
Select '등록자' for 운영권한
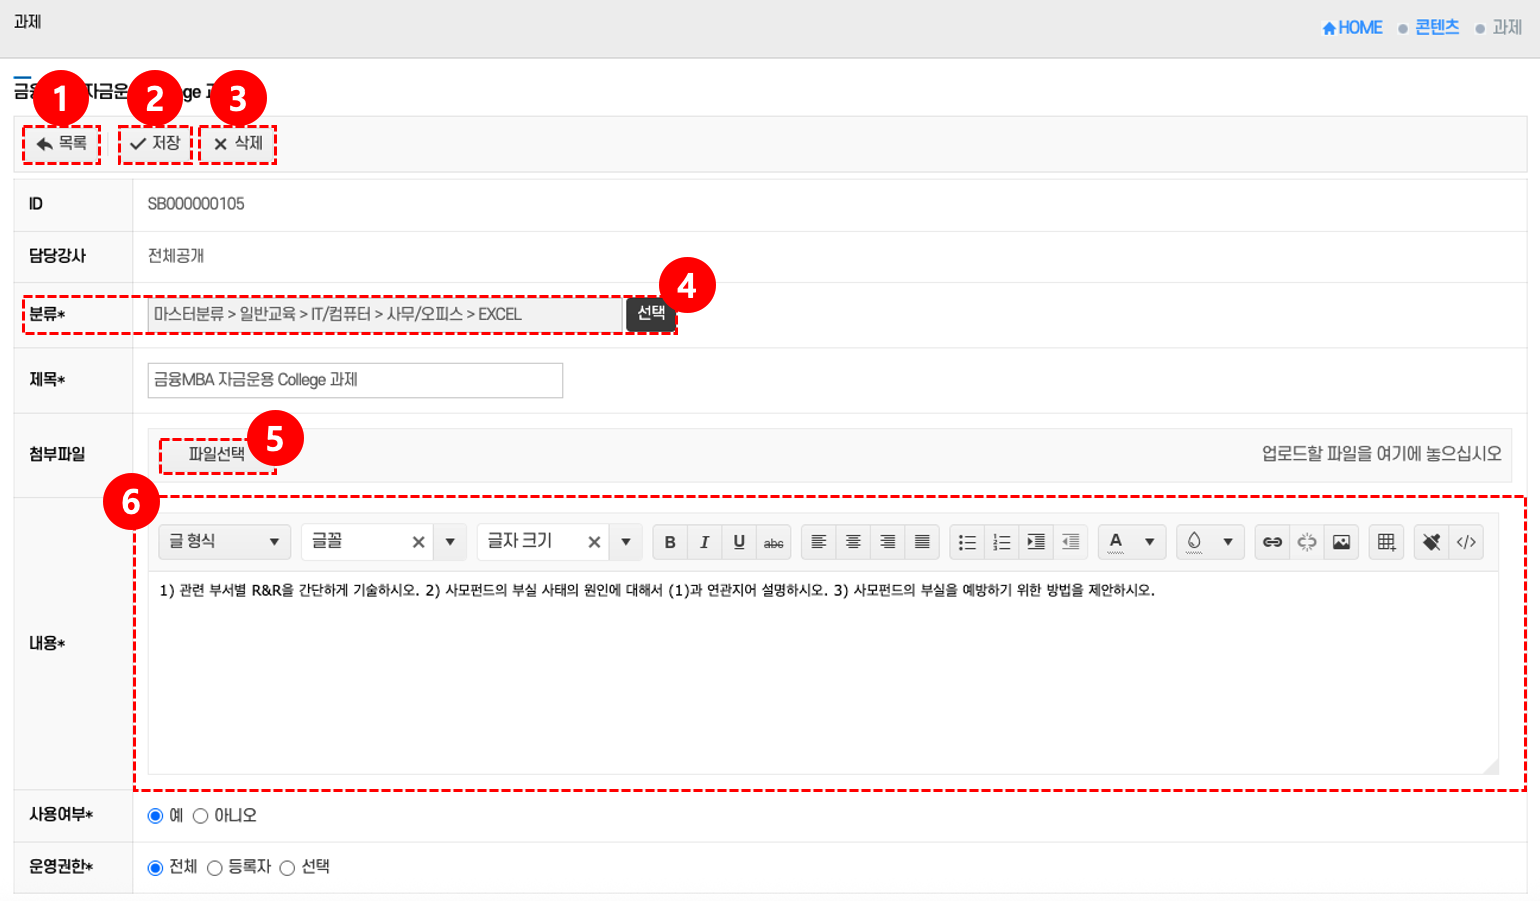coord(215,868)
